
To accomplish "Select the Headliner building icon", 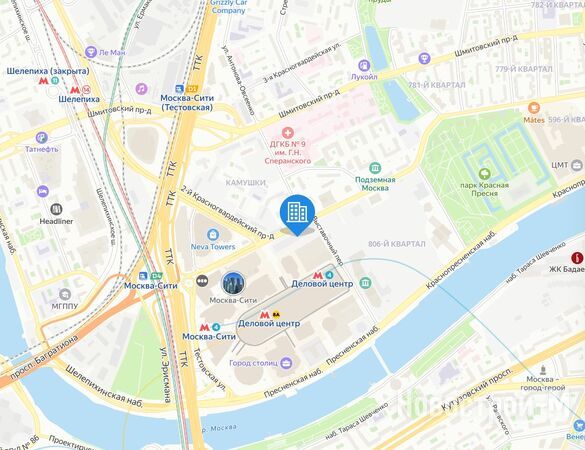I will coord(56,209).
